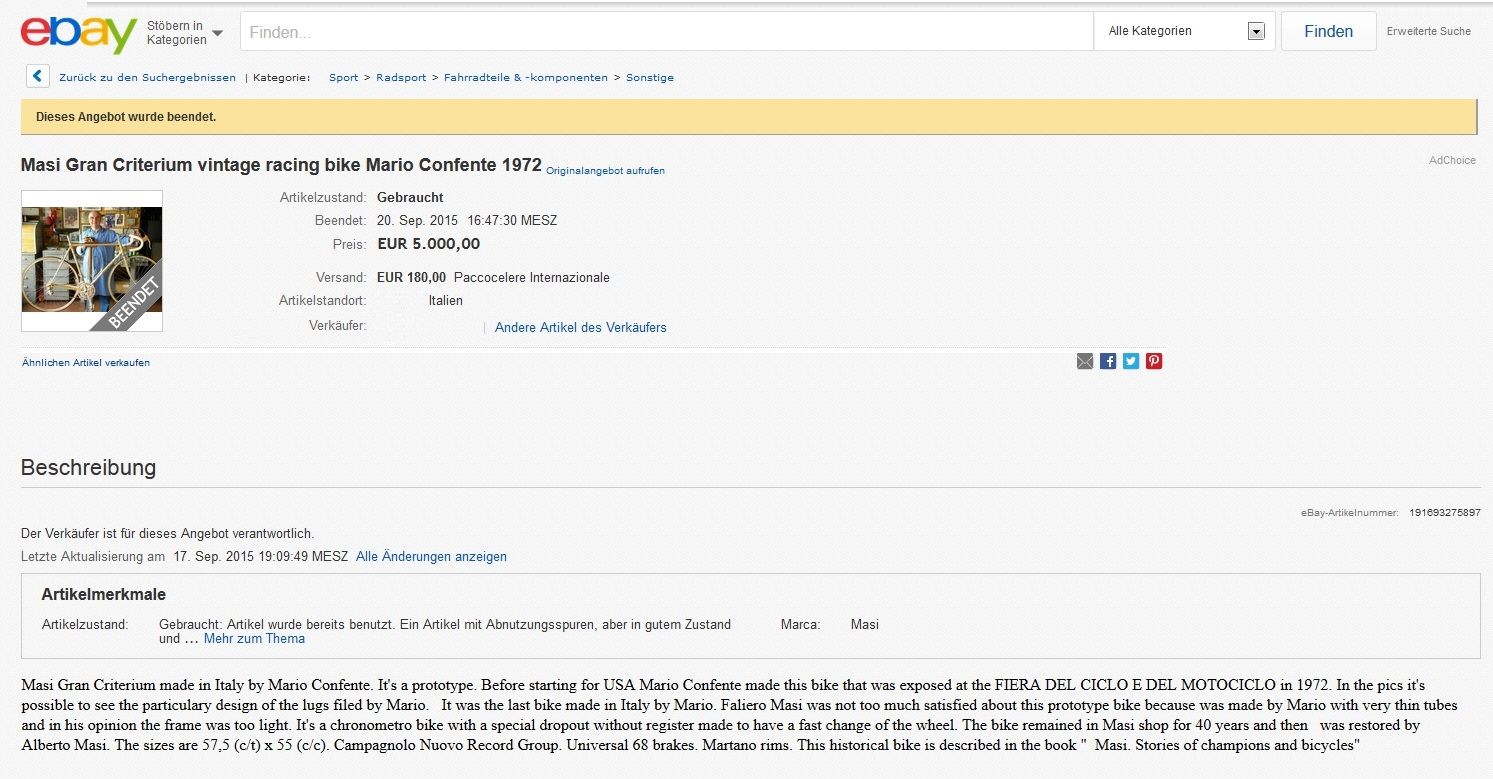Open Andere Artikel des Verkäufers link

580,327
